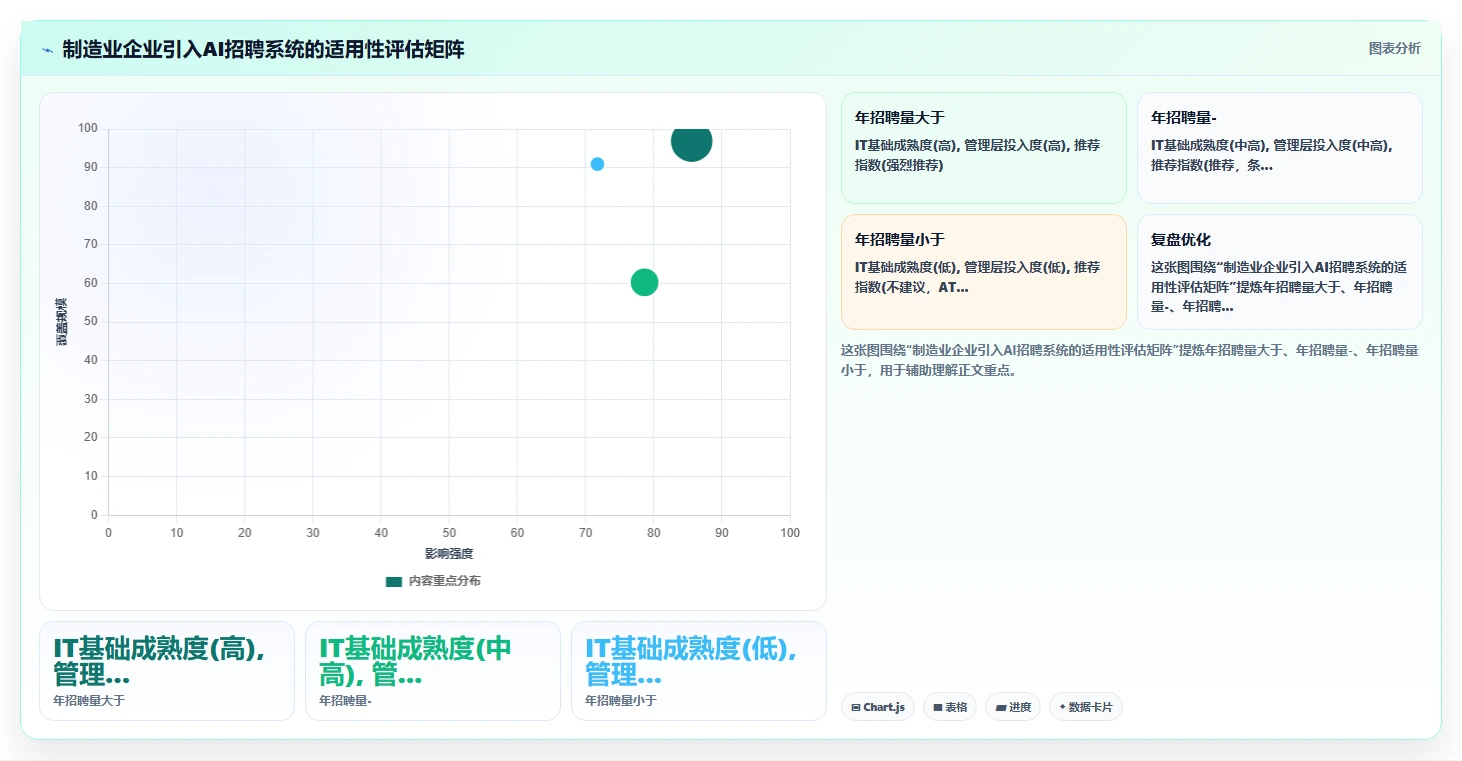Click the 影响强度 x-axis label
Image resolution: width=1462 pixels, height=761 pixels.
449,554
